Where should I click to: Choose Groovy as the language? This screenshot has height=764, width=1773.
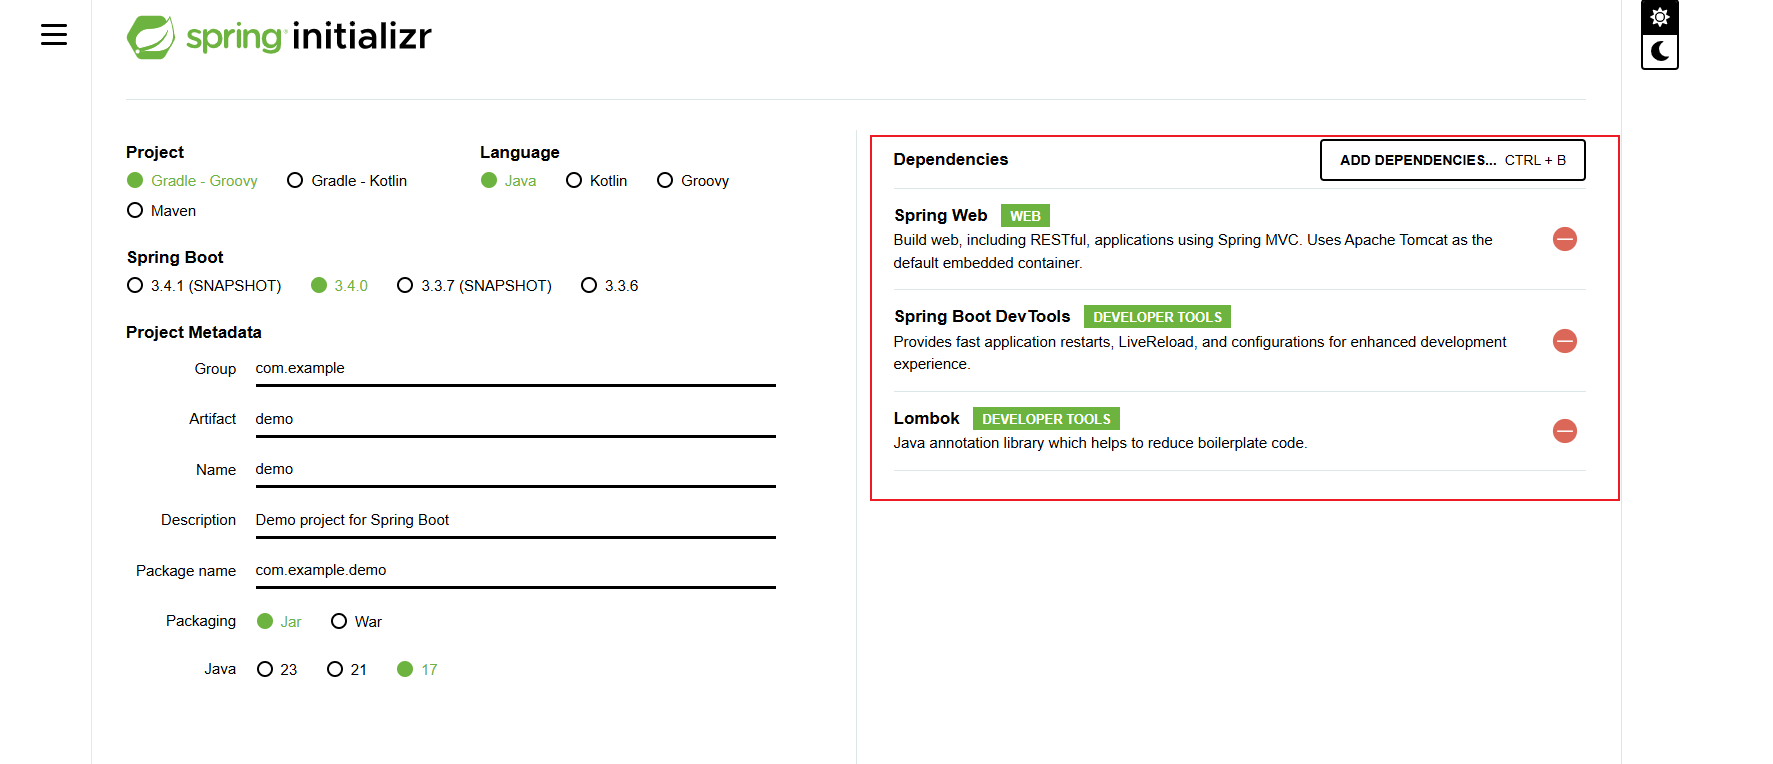693,181
